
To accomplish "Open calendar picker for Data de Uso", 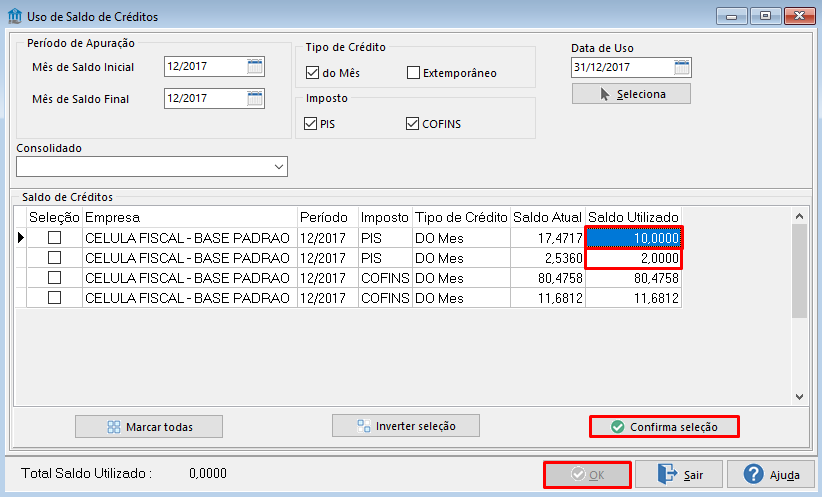I will click(682, 68).
